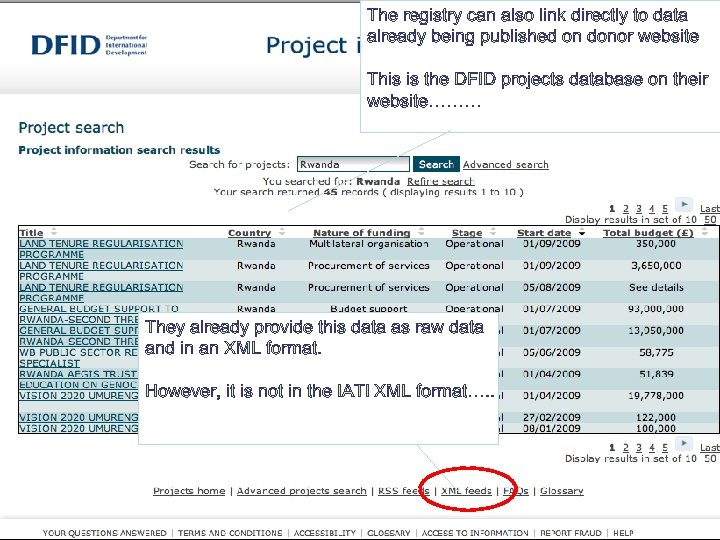The width and height of the screenshot is (720, 540).
Task: Click the 'Project search' heading
Action: [71, 128]
